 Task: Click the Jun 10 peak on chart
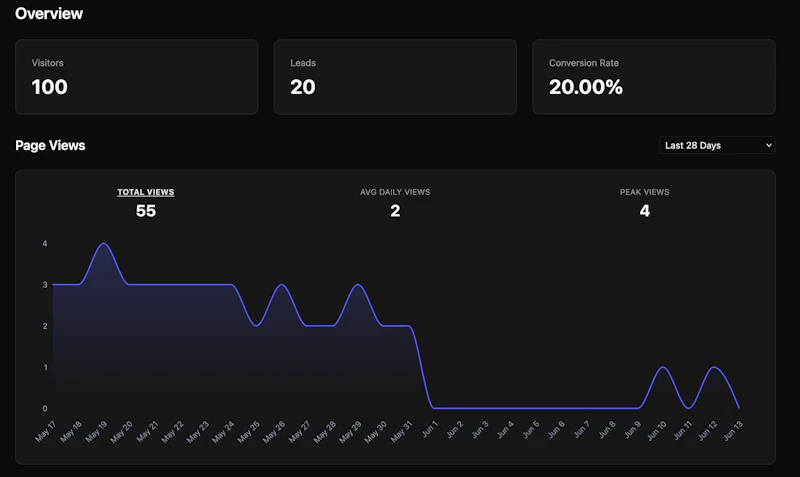click(x=663, y=367)
